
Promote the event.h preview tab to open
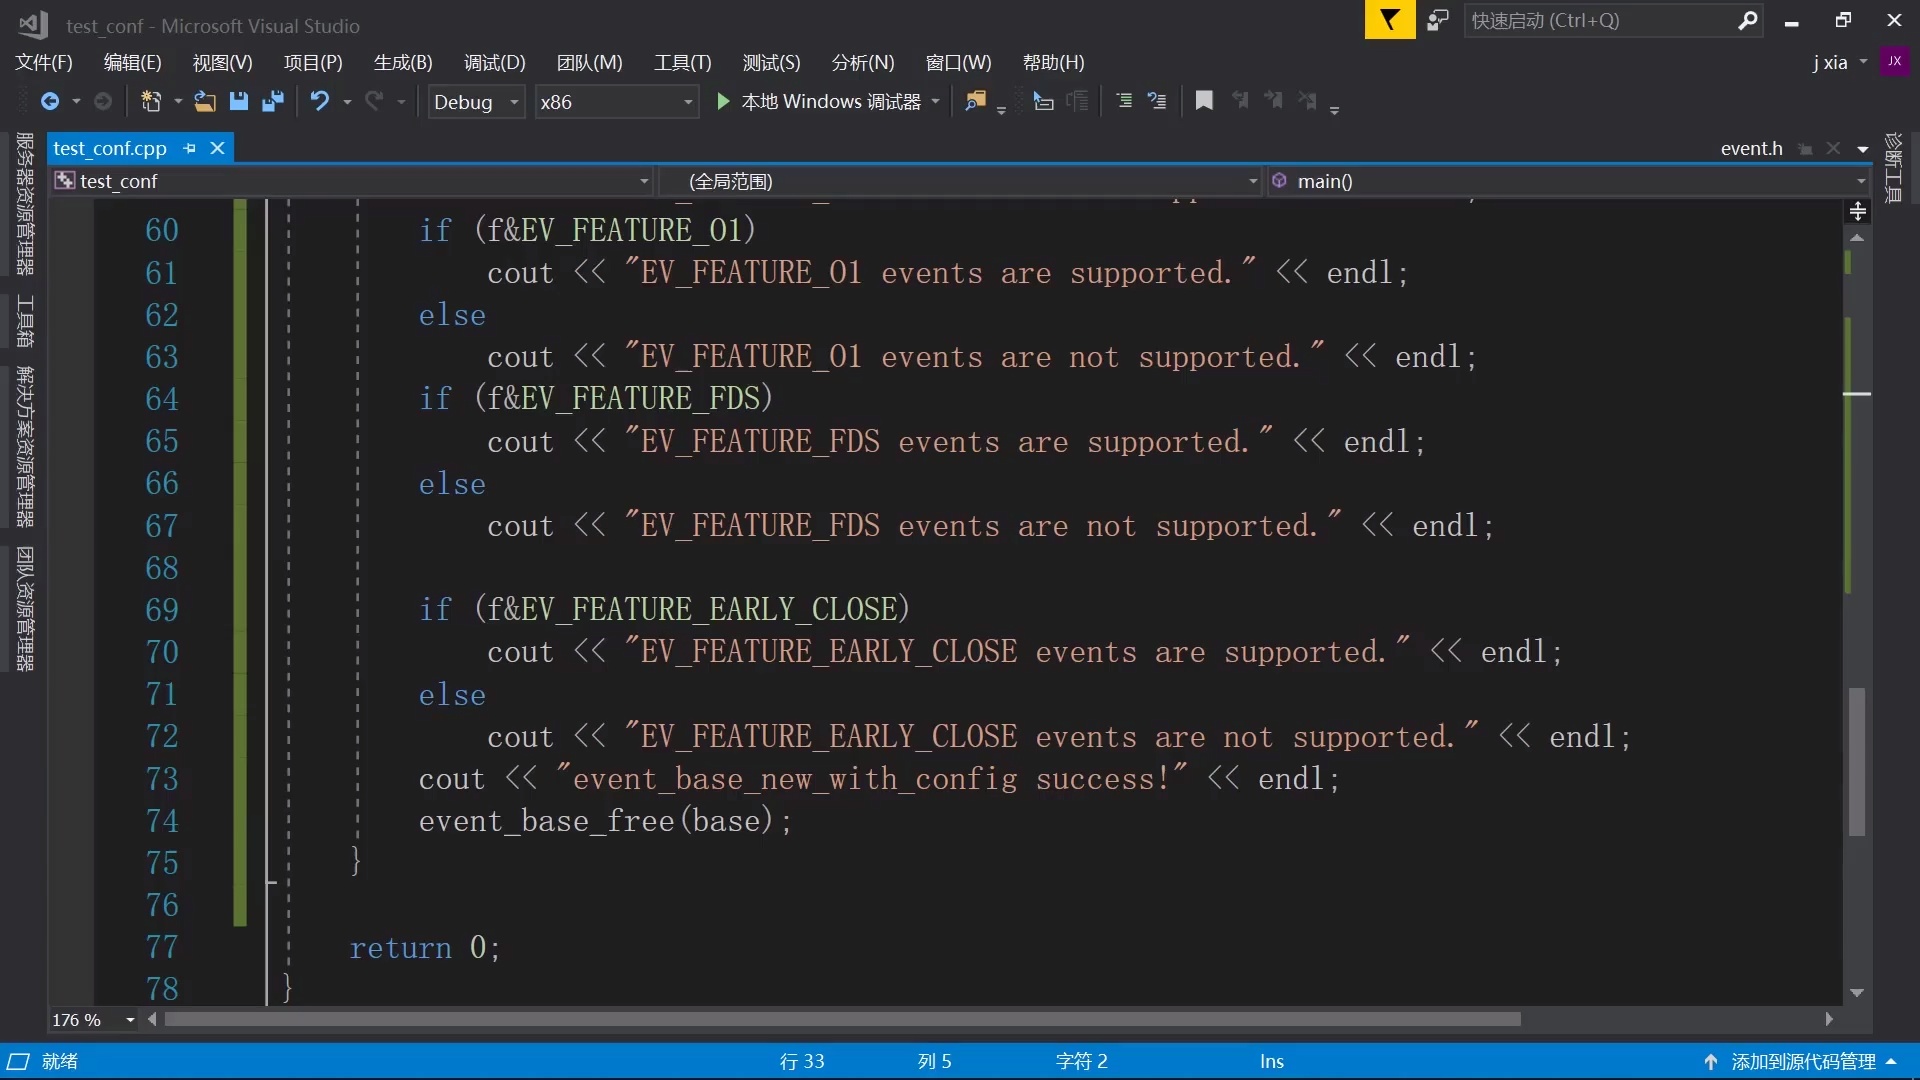click(x=1805, y=149)
